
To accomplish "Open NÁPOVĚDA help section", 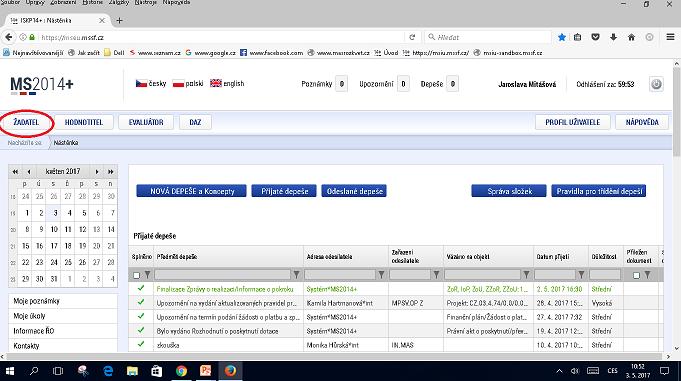I will point(642,122).
